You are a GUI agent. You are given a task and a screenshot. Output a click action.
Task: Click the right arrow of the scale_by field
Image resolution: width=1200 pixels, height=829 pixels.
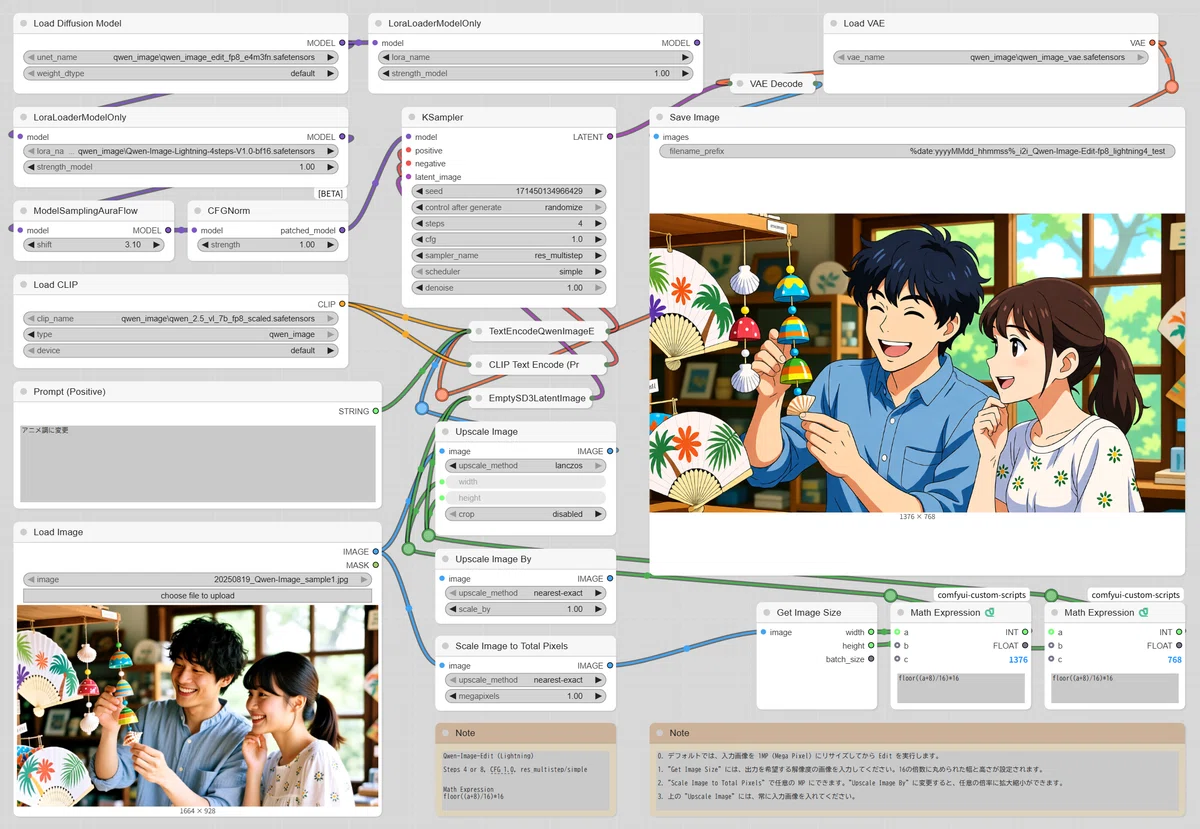pyautogui.click(x=598, y=609)
